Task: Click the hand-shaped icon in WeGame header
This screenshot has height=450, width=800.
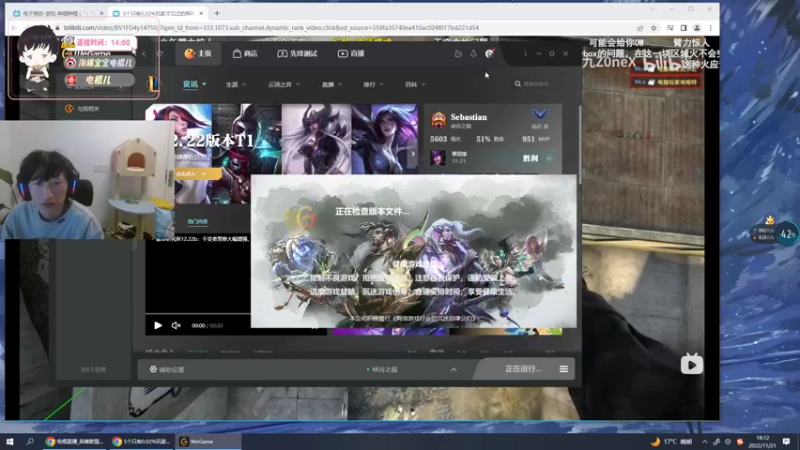Action: (458, 54)
